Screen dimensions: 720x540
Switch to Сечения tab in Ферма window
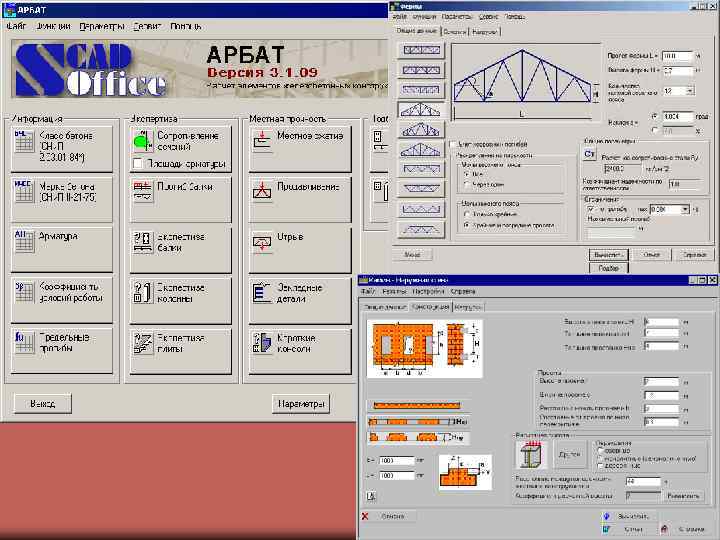(x=455, y=32)
